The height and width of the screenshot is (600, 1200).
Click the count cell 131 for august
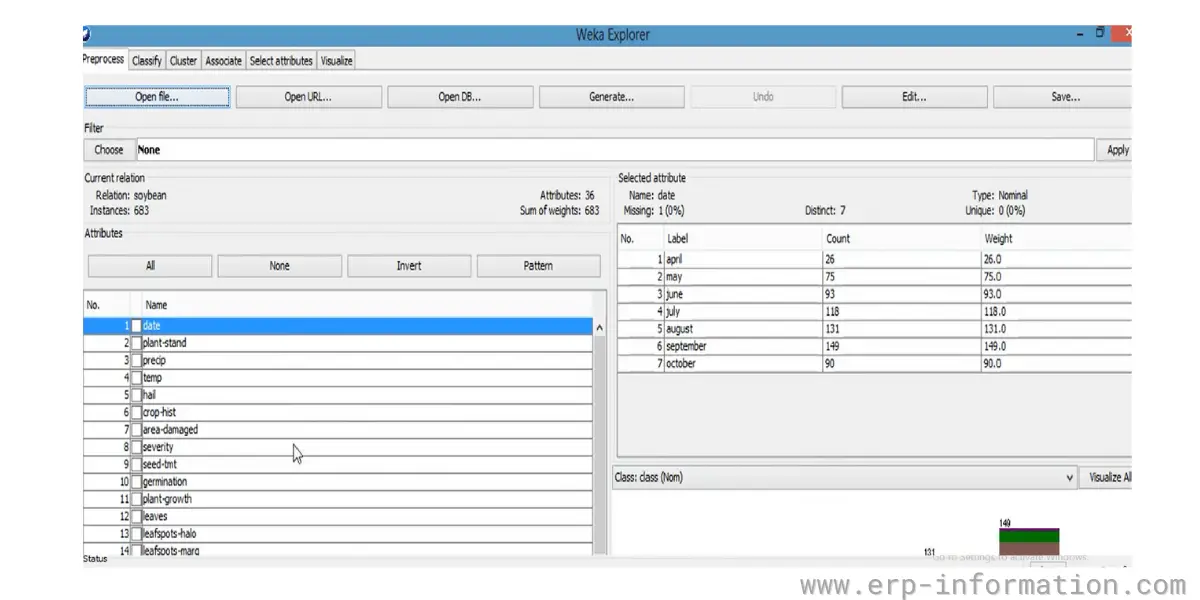pyautogui.click(x=902, y=329)
